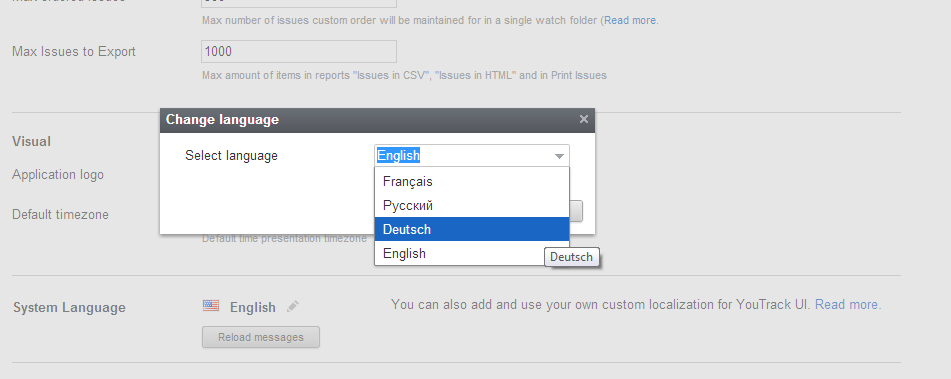Click the Select language combo box field
The image size is (951, 379).
(471, 156)
